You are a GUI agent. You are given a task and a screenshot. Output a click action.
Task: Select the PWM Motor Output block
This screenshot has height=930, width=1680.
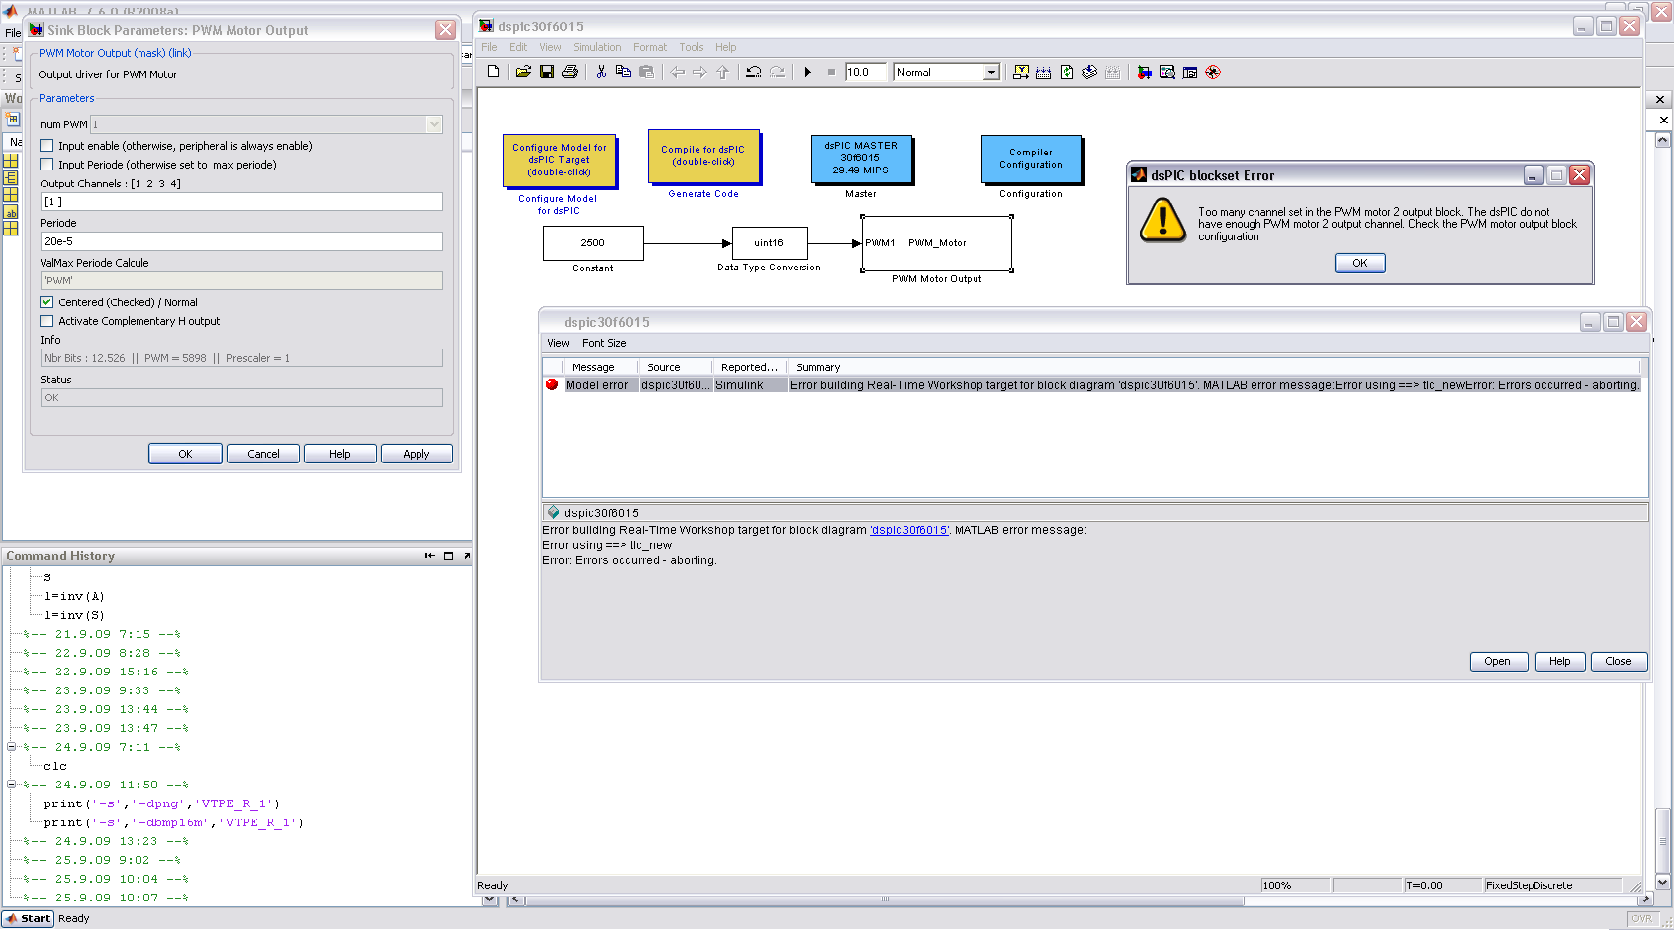tap(937, 243)
